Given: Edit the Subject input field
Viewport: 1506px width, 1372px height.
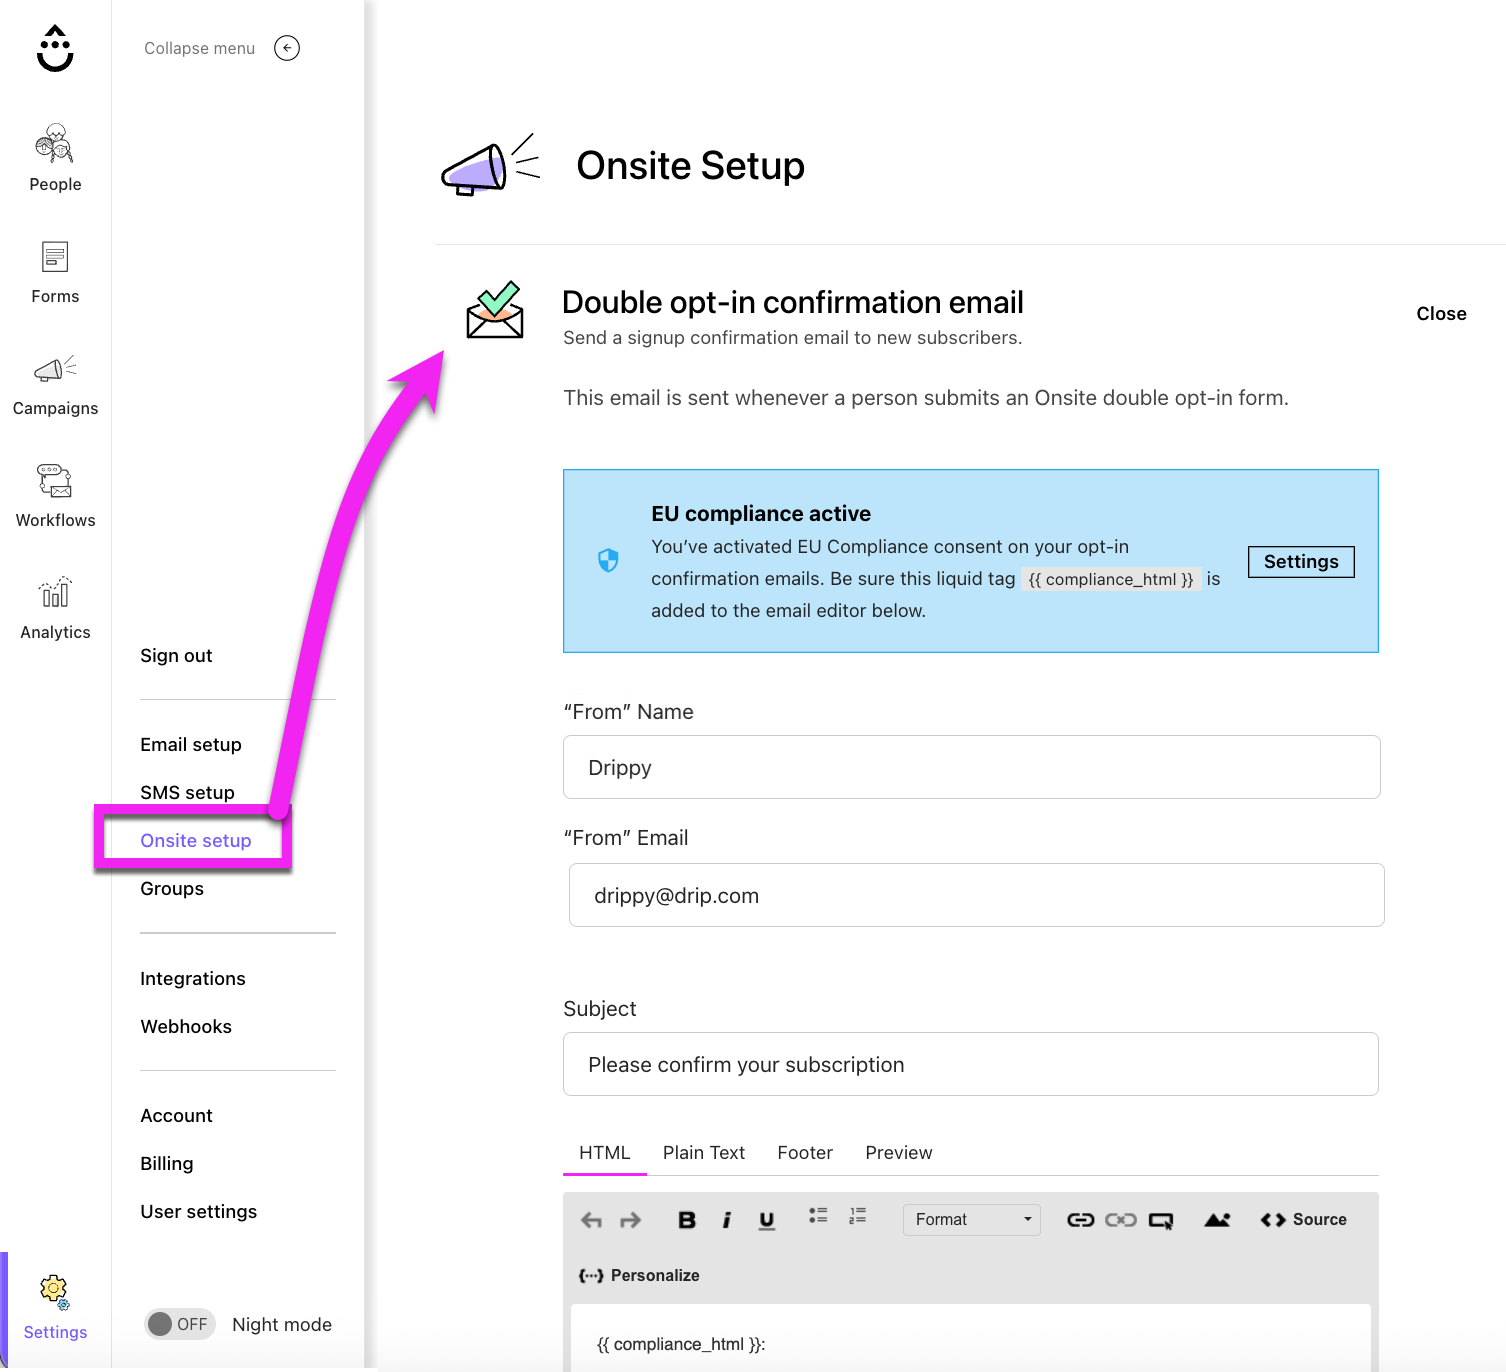Looking at the screenshot, I should 970,1063.
